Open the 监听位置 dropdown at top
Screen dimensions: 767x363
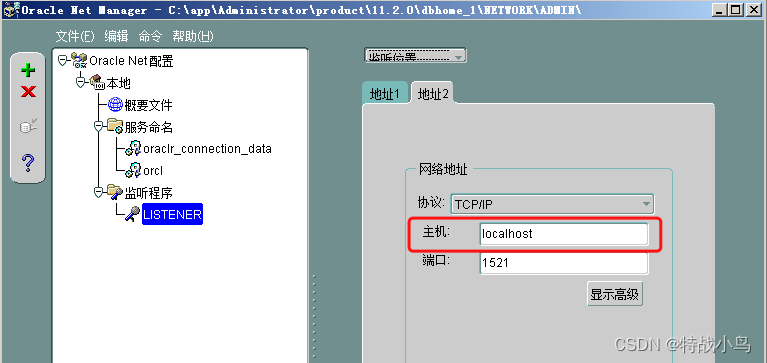415,56
